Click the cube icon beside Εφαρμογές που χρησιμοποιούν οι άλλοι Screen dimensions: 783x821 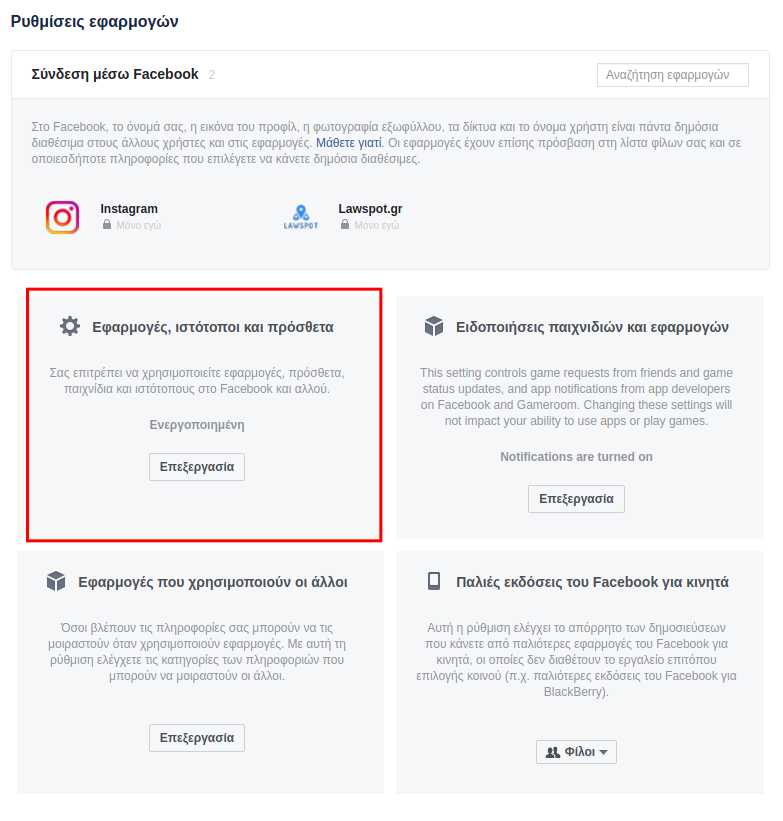pyautogui.click(x=56, y=581)
